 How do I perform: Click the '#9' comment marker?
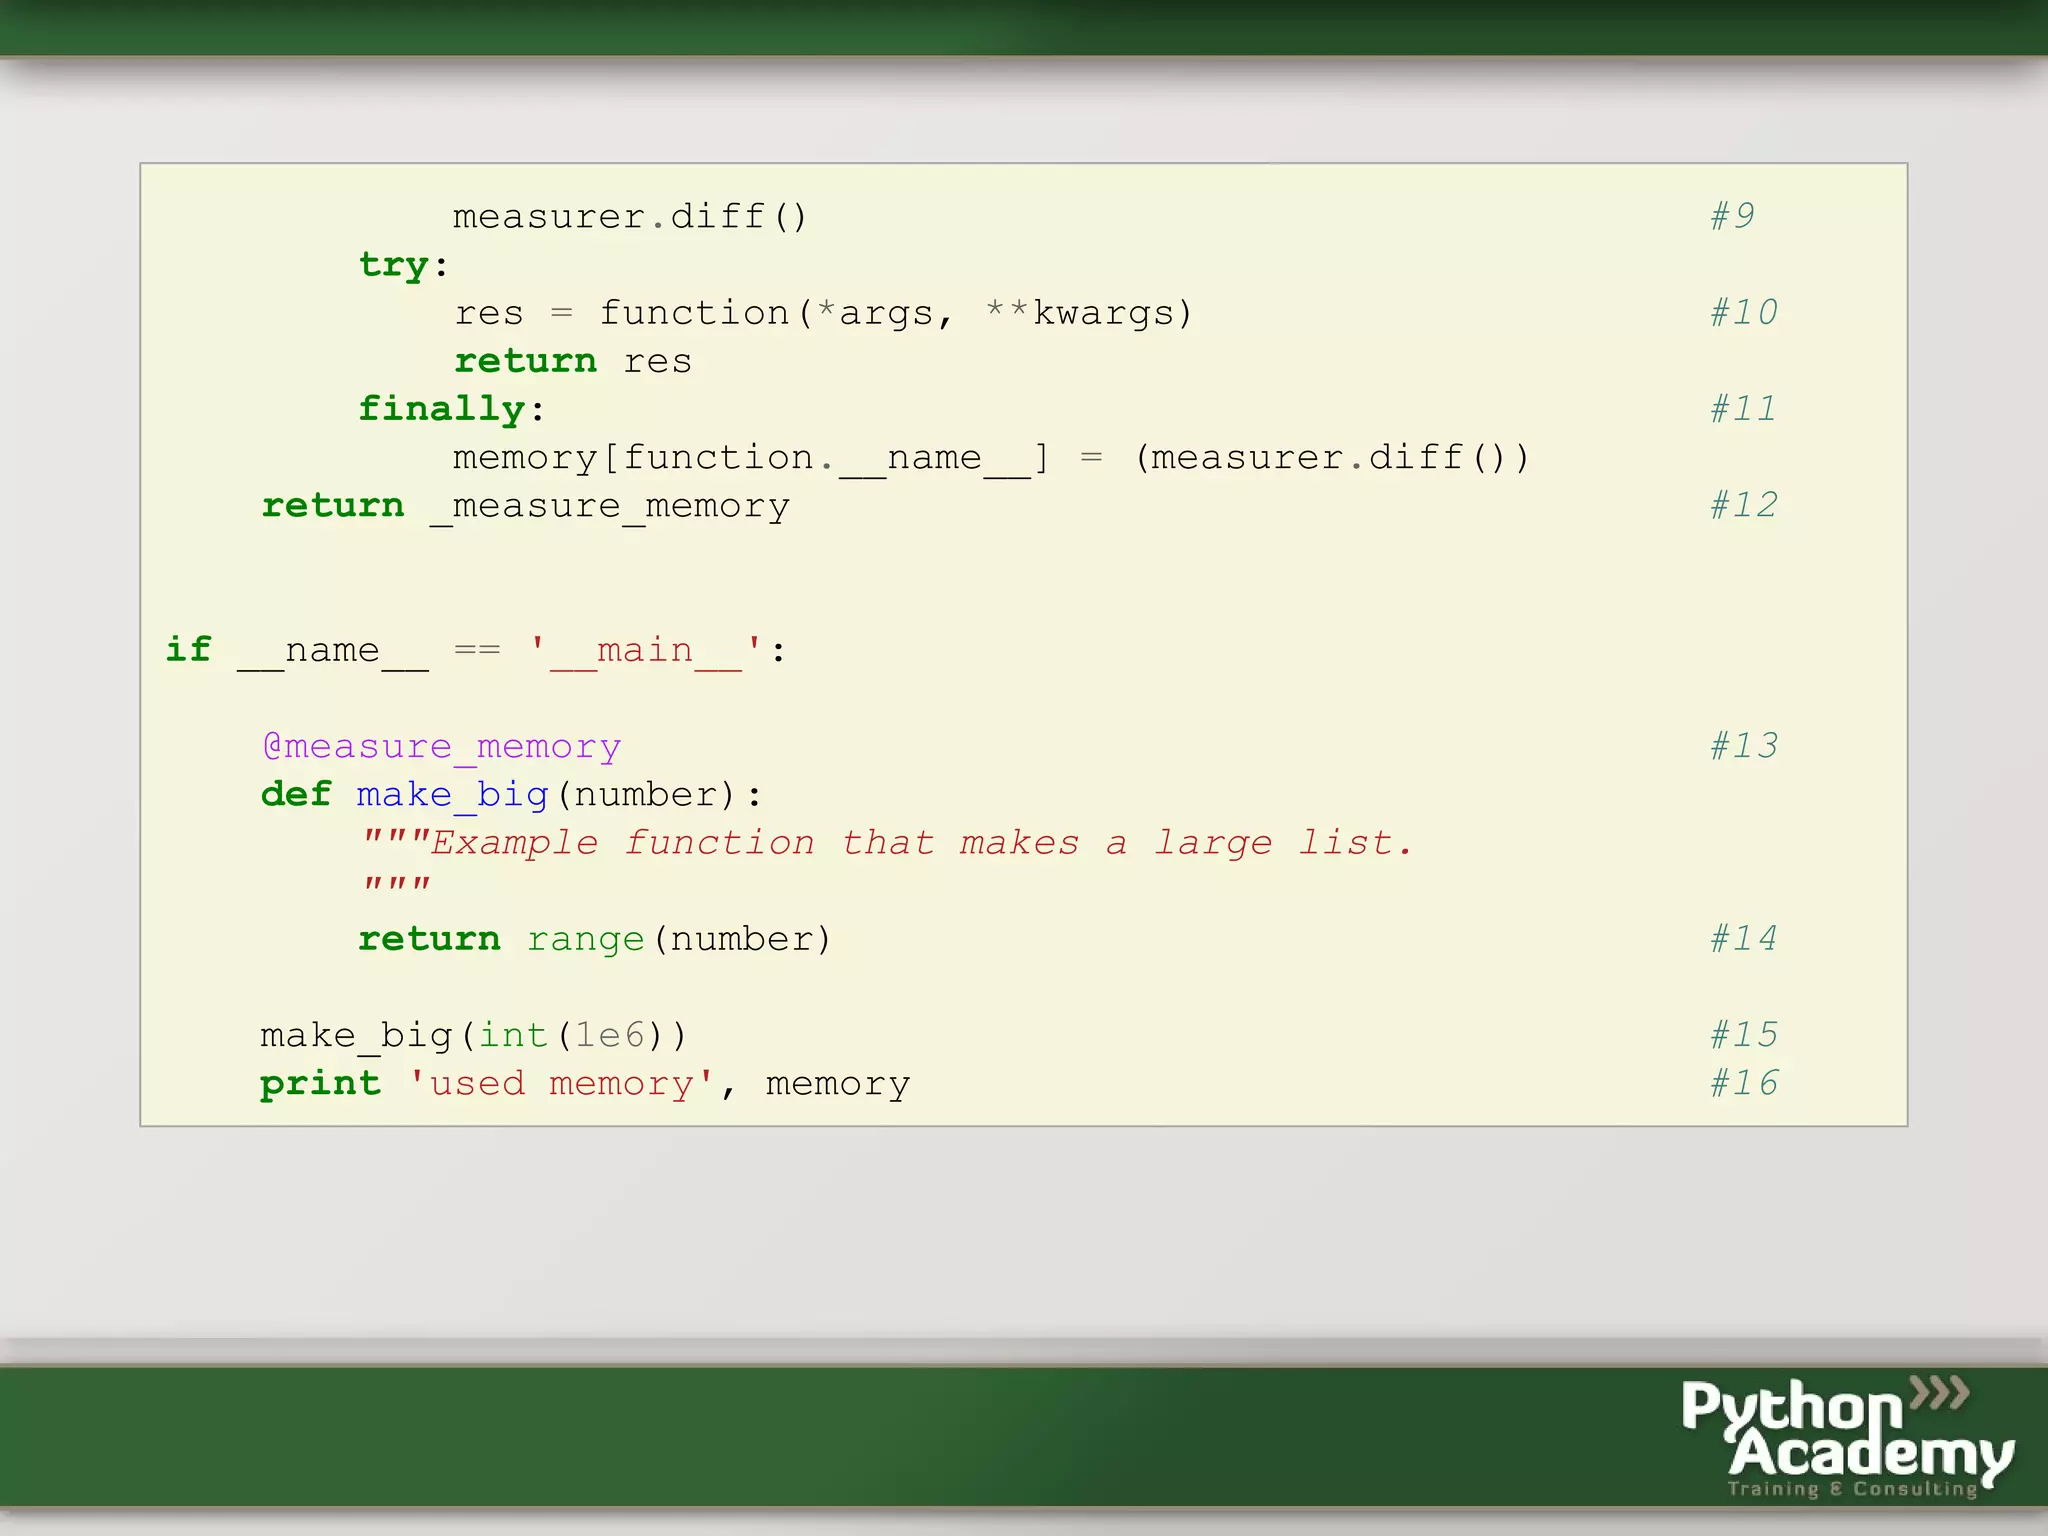[1732, 216]
